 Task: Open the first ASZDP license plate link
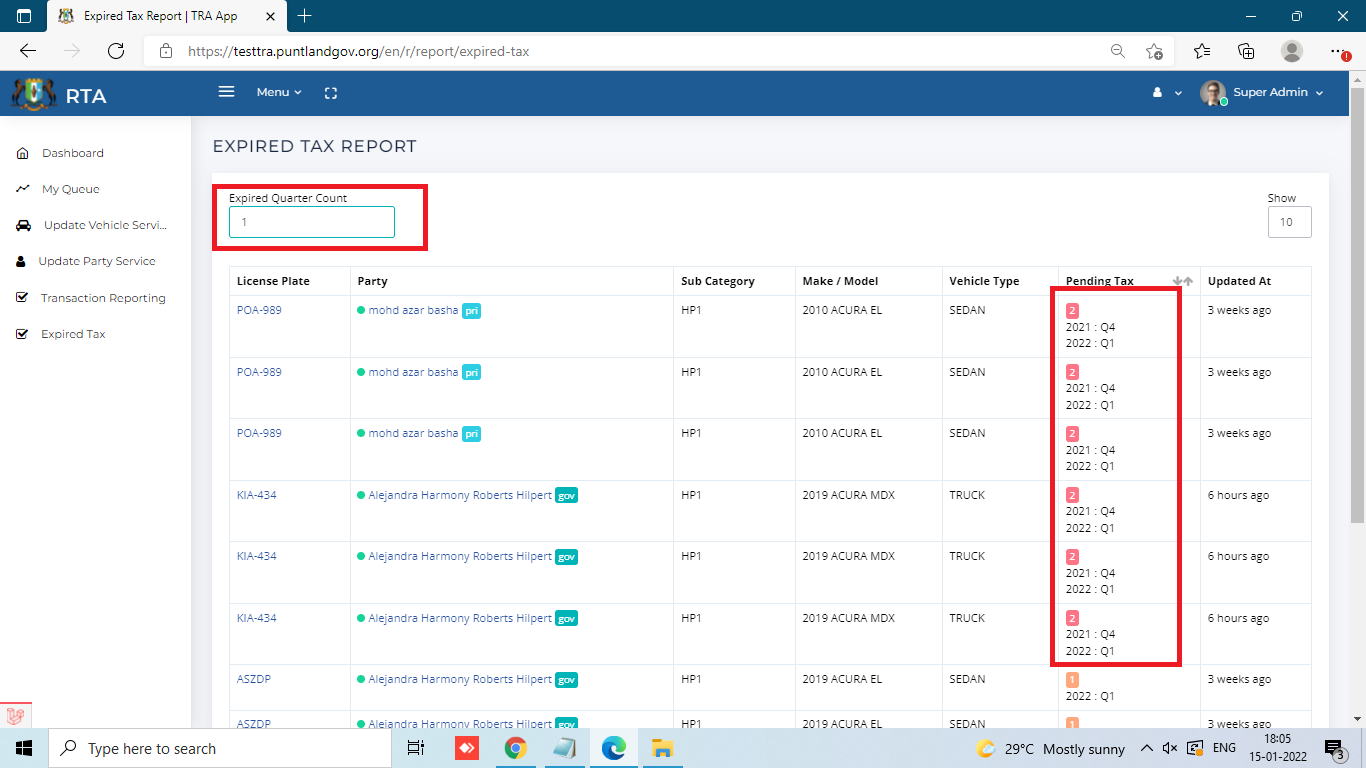coord(254,679)
